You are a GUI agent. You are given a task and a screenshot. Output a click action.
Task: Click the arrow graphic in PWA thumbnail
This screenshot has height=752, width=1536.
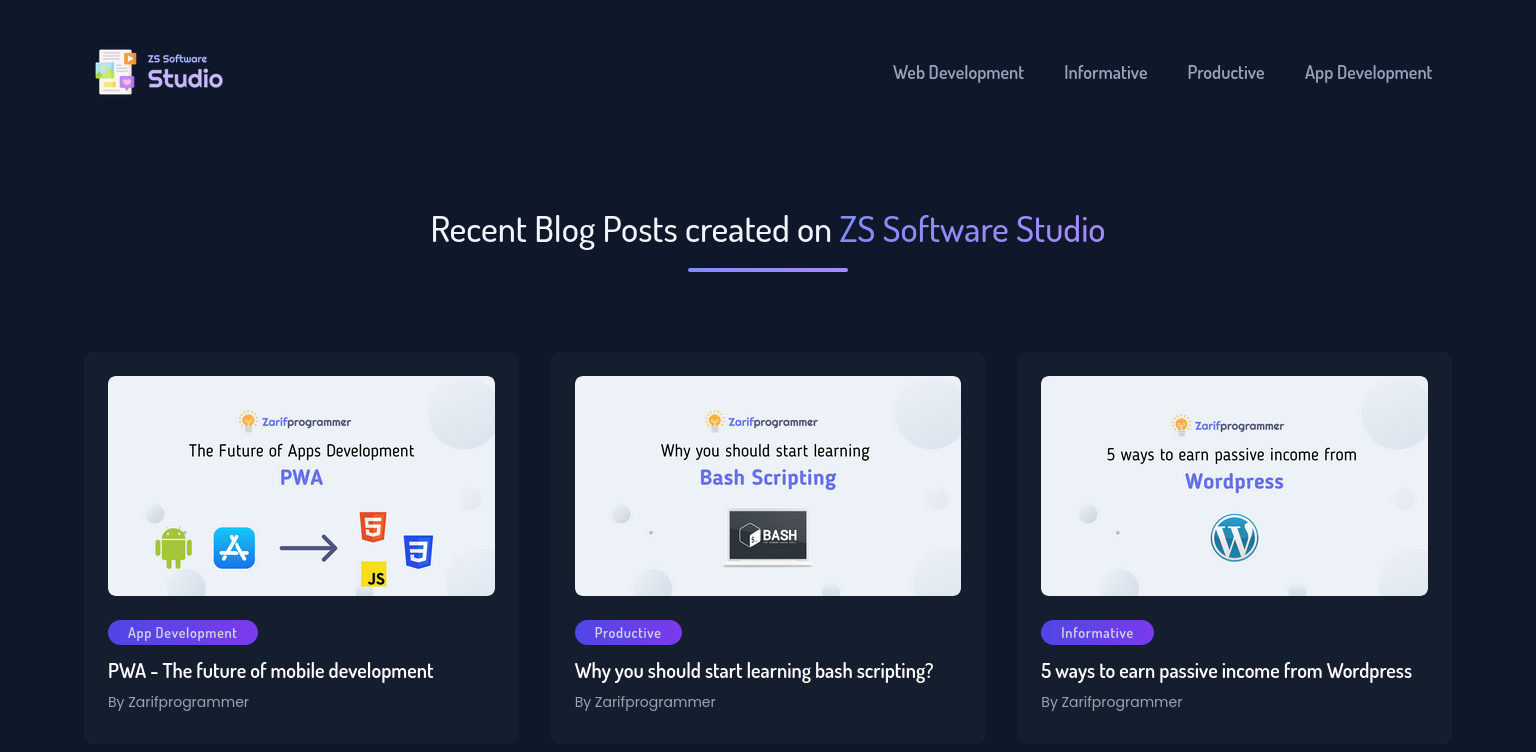pos(309,548)
